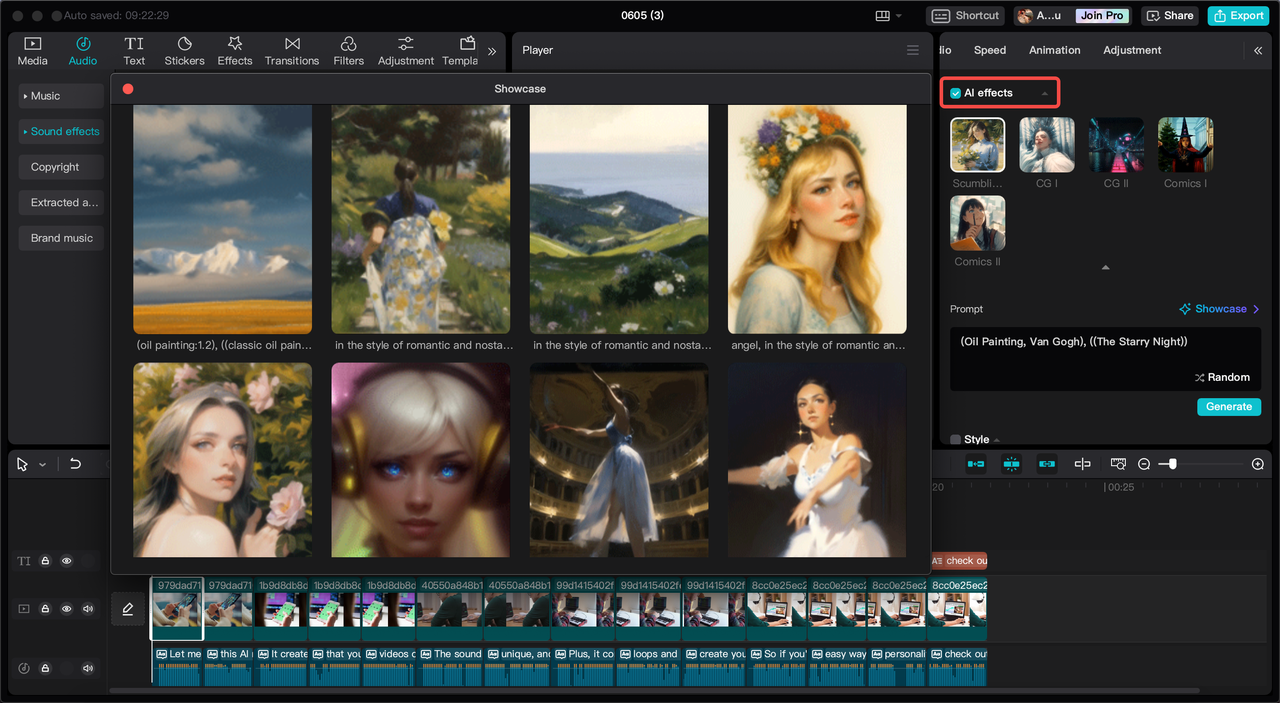Open the Filters panel
Image resolution: width=1280 pixels, height=703 pixels.
348,51
